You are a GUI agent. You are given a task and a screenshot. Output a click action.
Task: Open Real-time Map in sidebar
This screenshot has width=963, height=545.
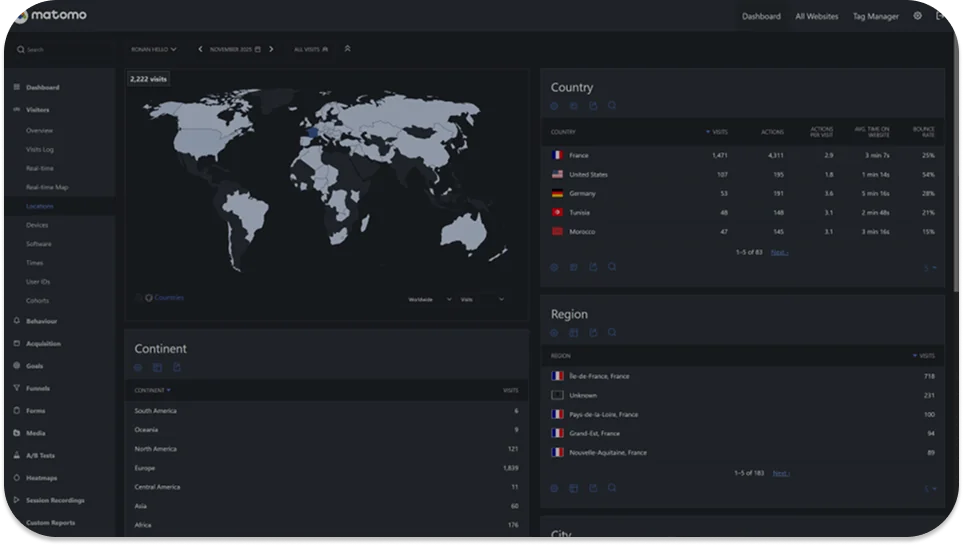(47, 187)
